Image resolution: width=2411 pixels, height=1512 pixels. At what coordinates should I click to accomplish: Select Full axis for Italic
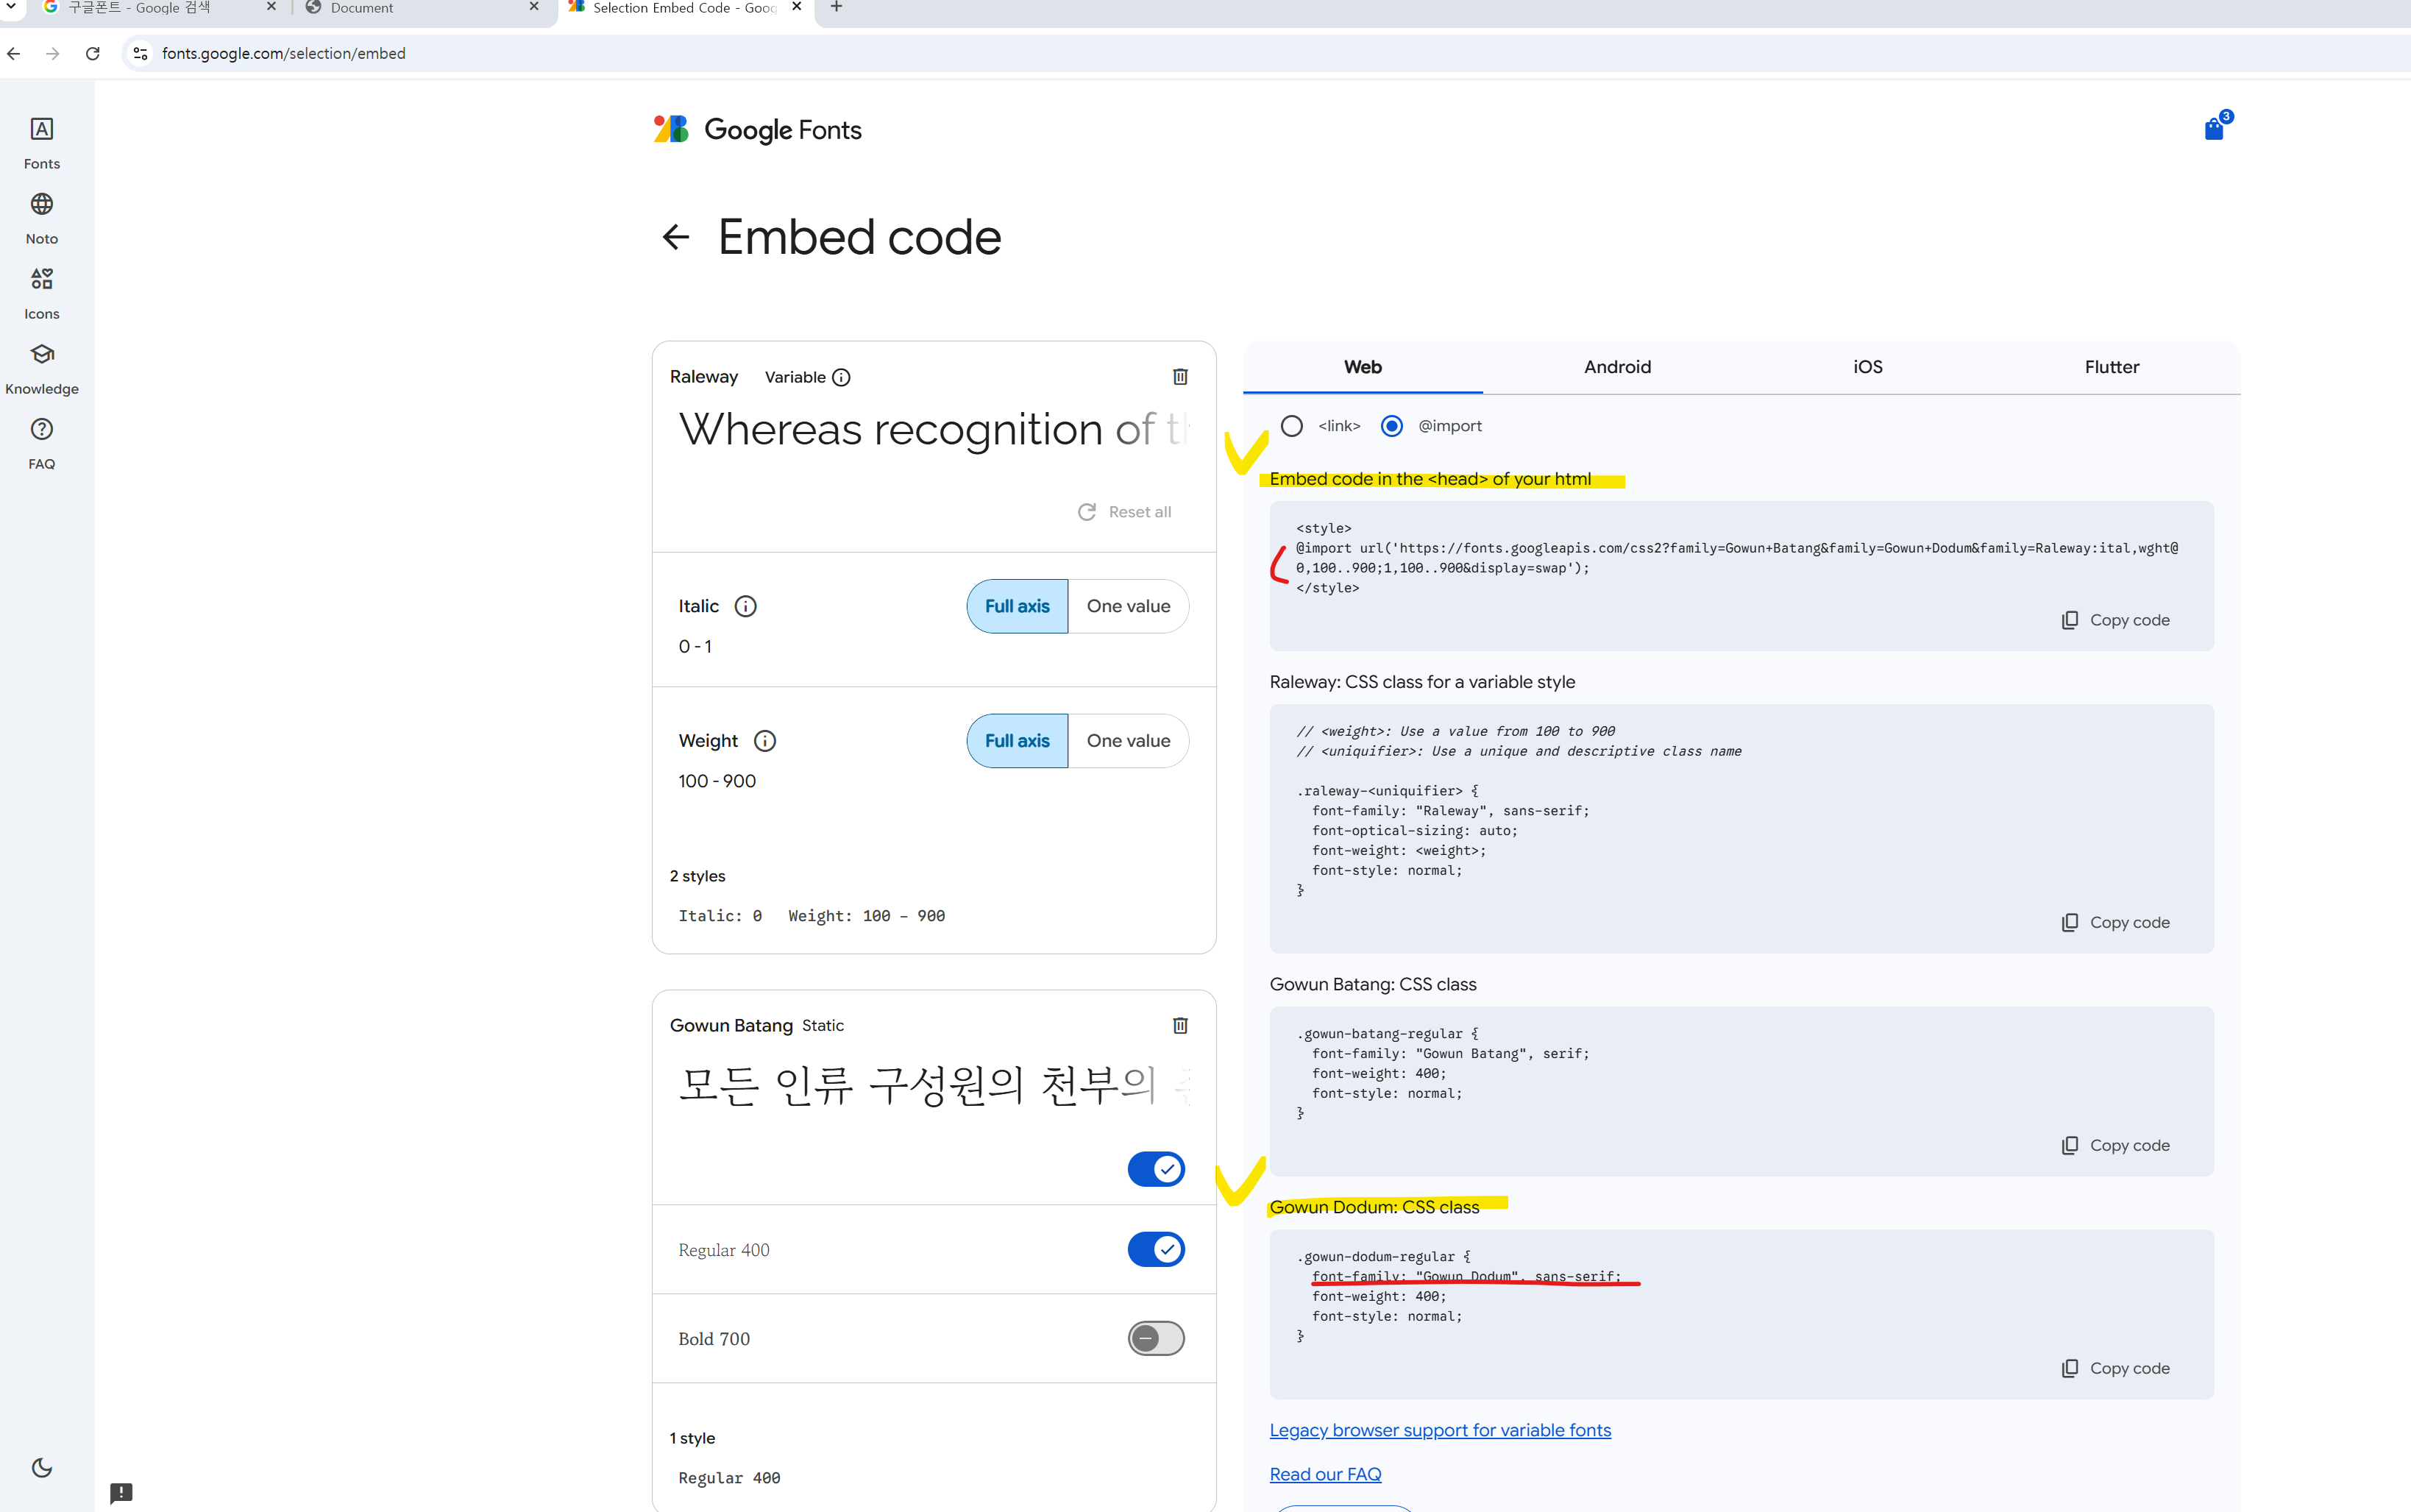(1017, 606)
